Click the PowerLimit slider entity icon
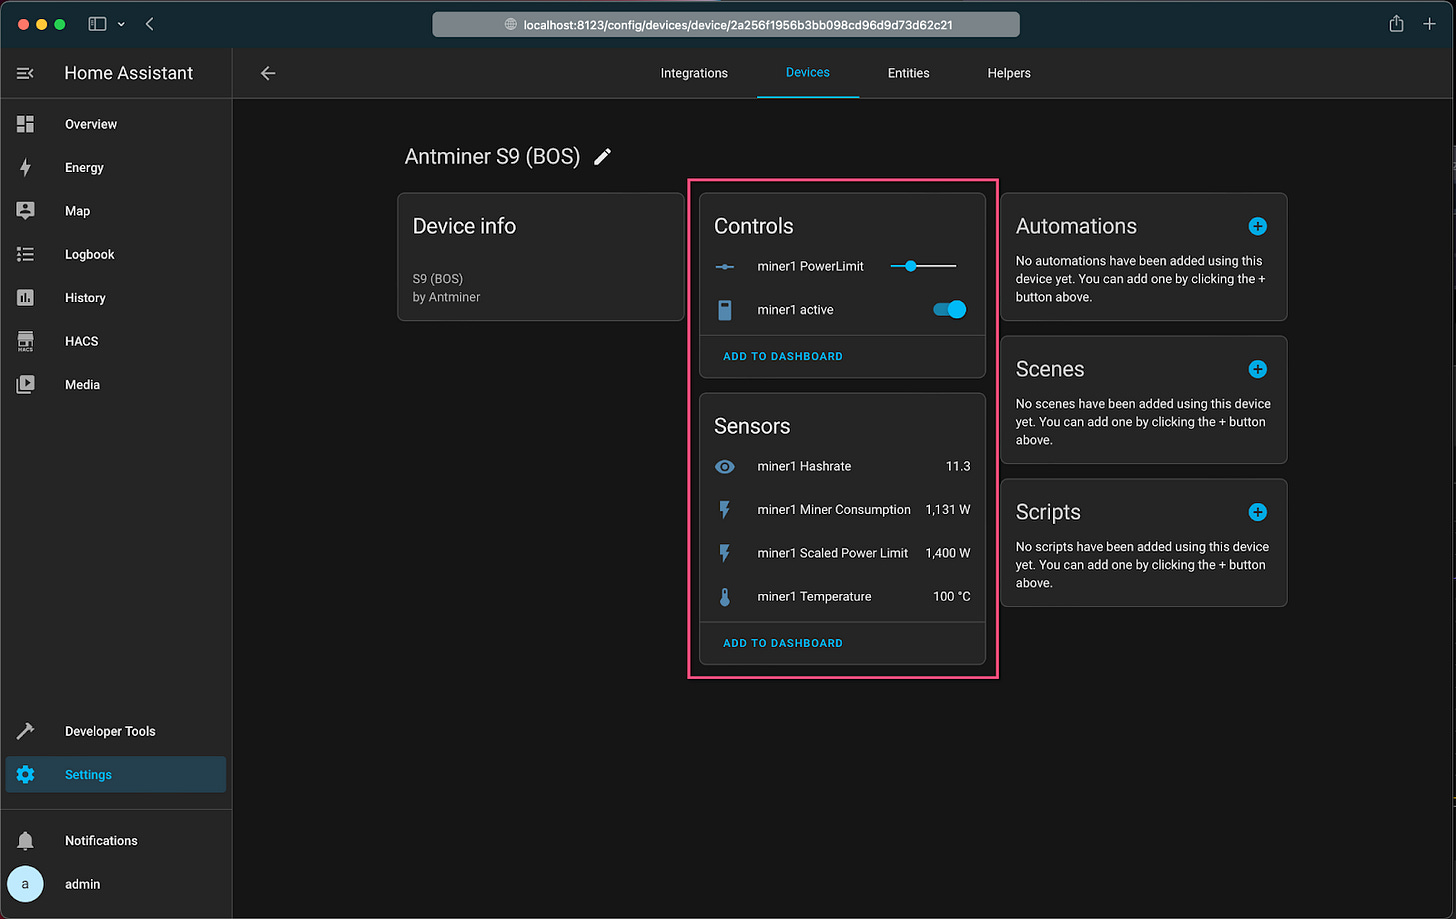 click(x=725, y=267)
